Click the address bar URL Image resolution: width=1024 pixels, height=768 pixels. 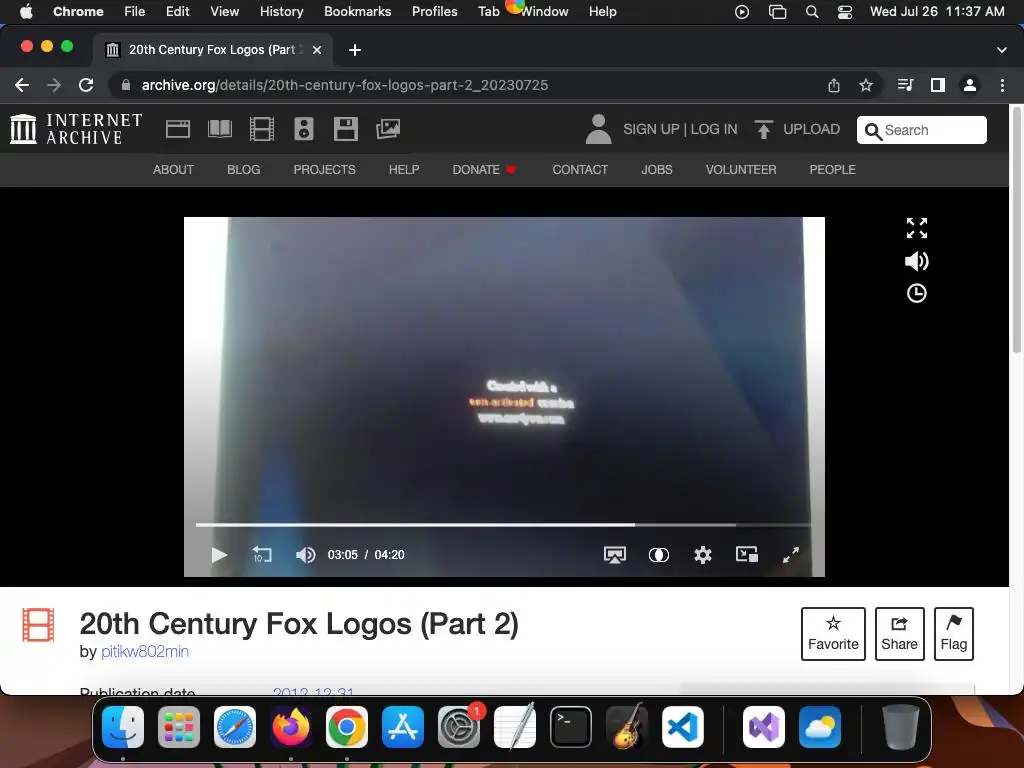[x=345, y=85]
